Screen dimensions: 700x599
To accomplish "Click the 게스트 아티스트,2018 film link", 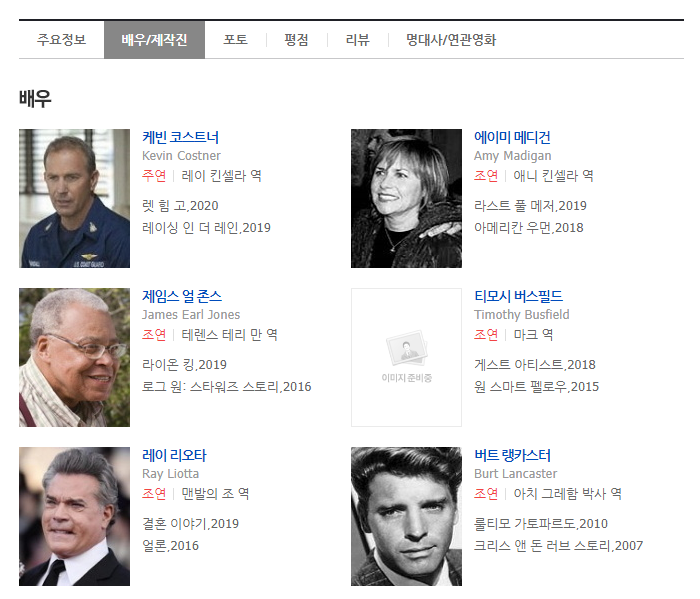I will click(534, 364).
